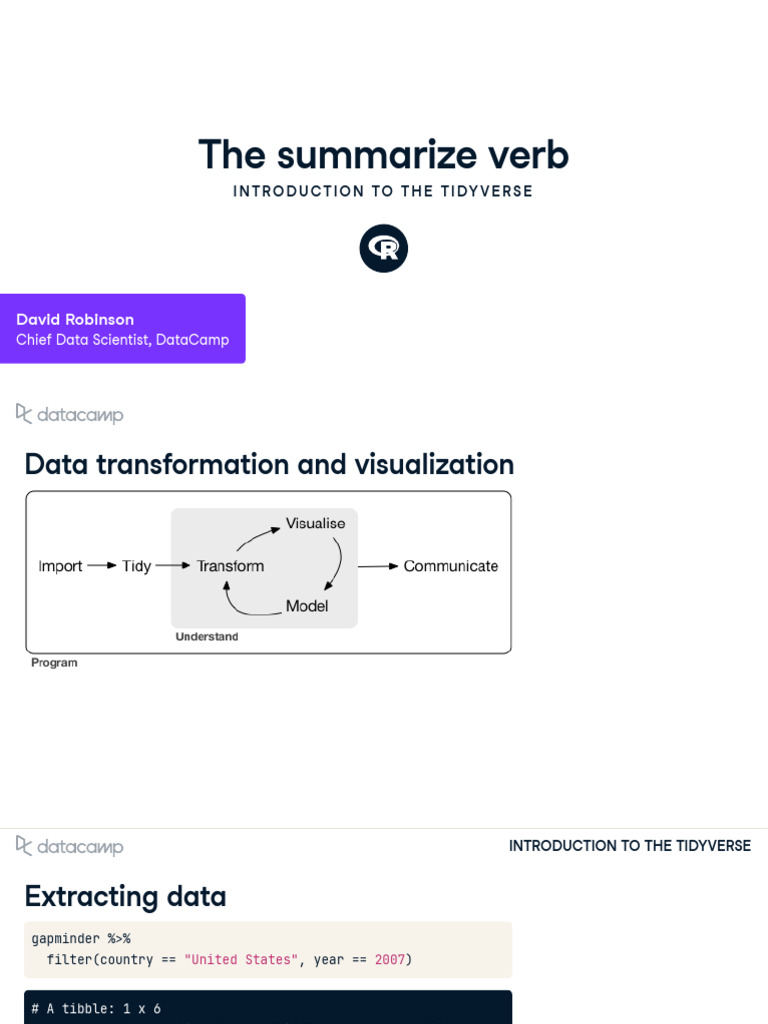Select the David Robinson name label
768x1024 pixels.
coord(75,319)
